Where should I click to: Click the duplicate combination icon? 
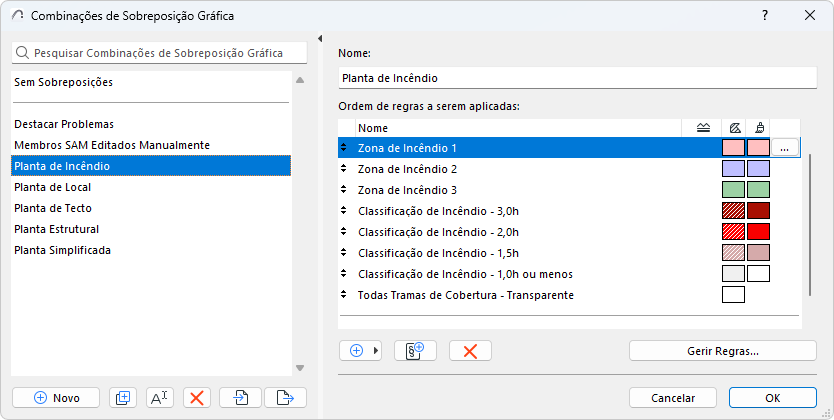123,397
